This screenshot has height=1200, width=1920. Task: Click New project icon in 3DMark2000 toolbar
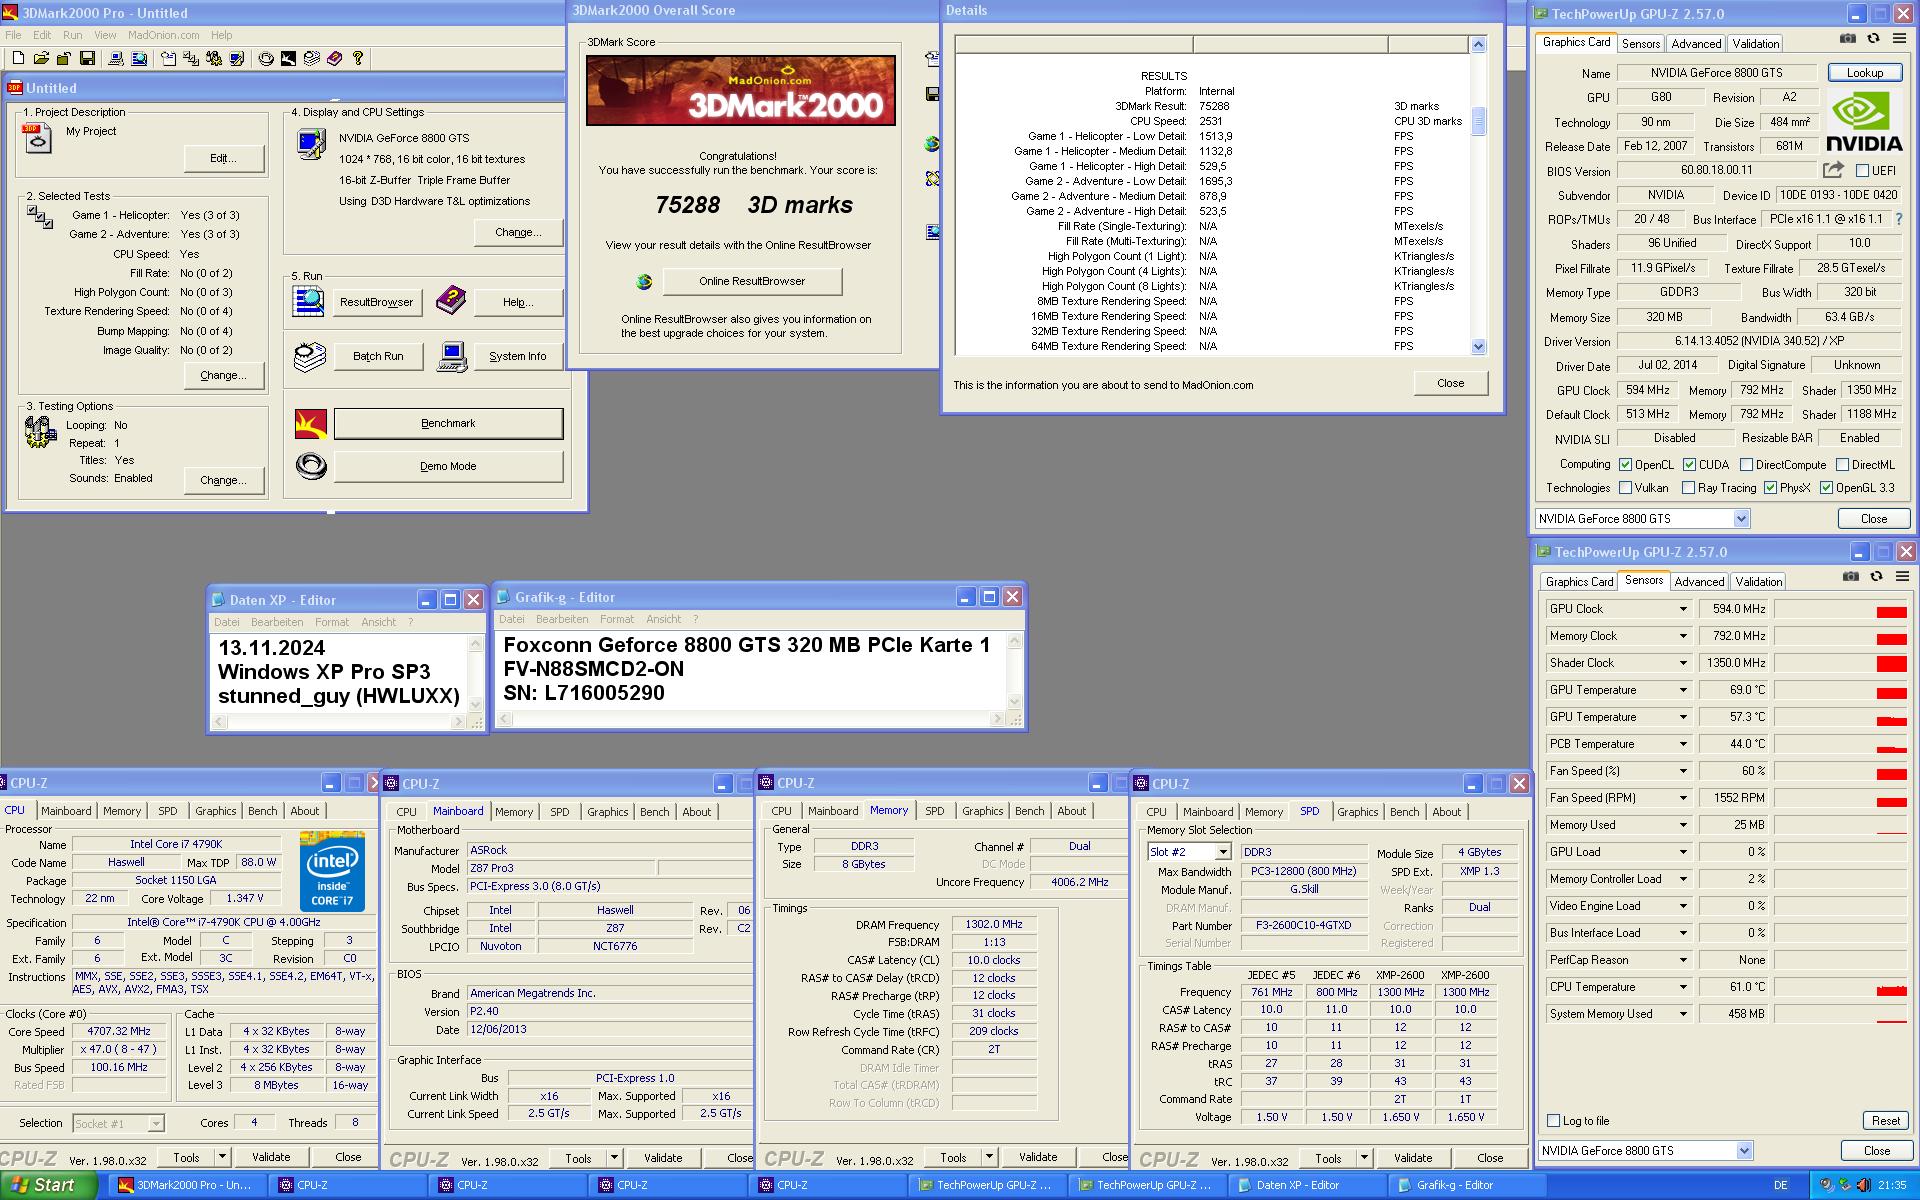click(x=18, y=58)
